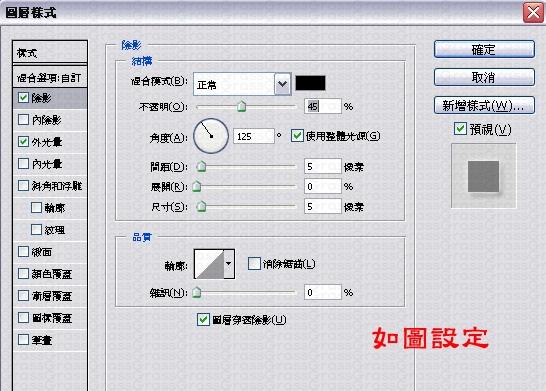The height and width of the screenshot is (391, 546).
Task: Select the 陰影 drop shadow list entry
Action: (50, 98)
